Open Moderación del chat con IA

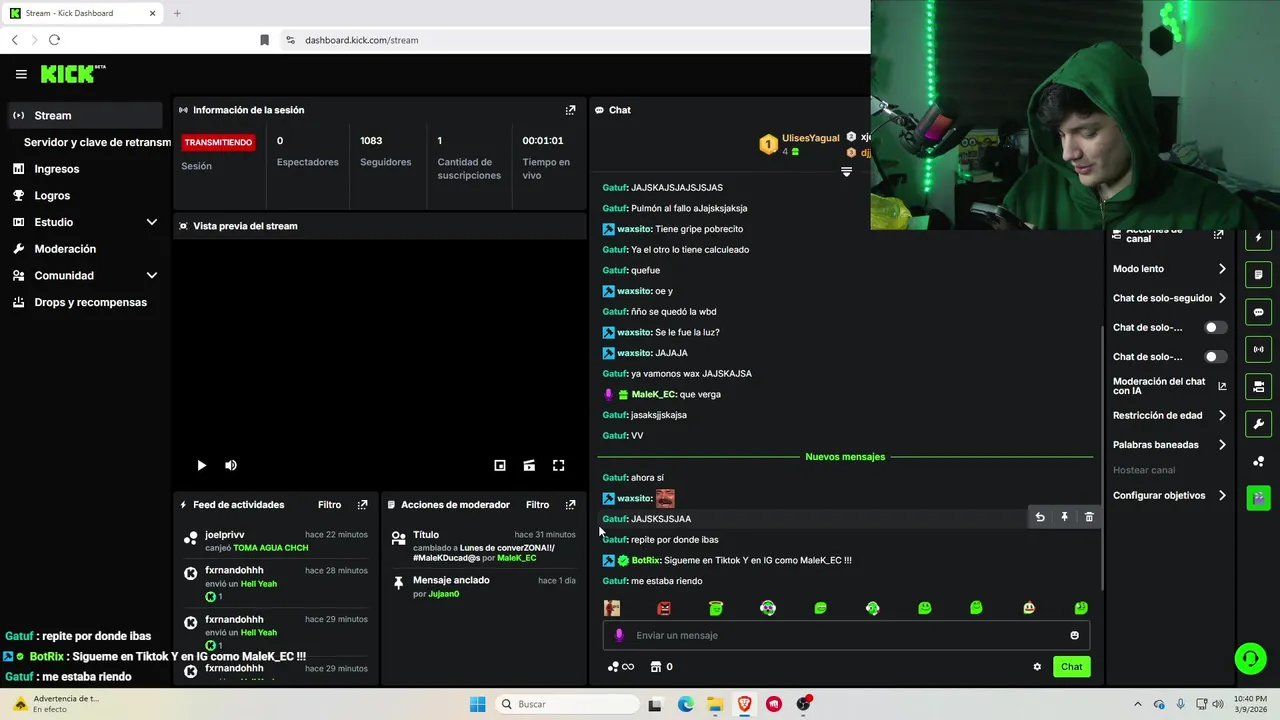tap(1170, 386)
